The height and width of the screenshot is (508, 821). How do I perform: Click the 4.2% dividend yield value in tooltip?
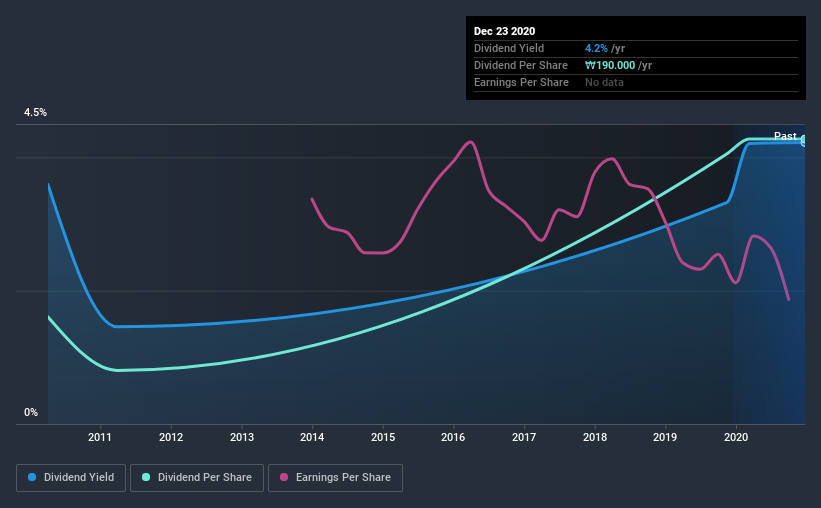click(596, 48)
